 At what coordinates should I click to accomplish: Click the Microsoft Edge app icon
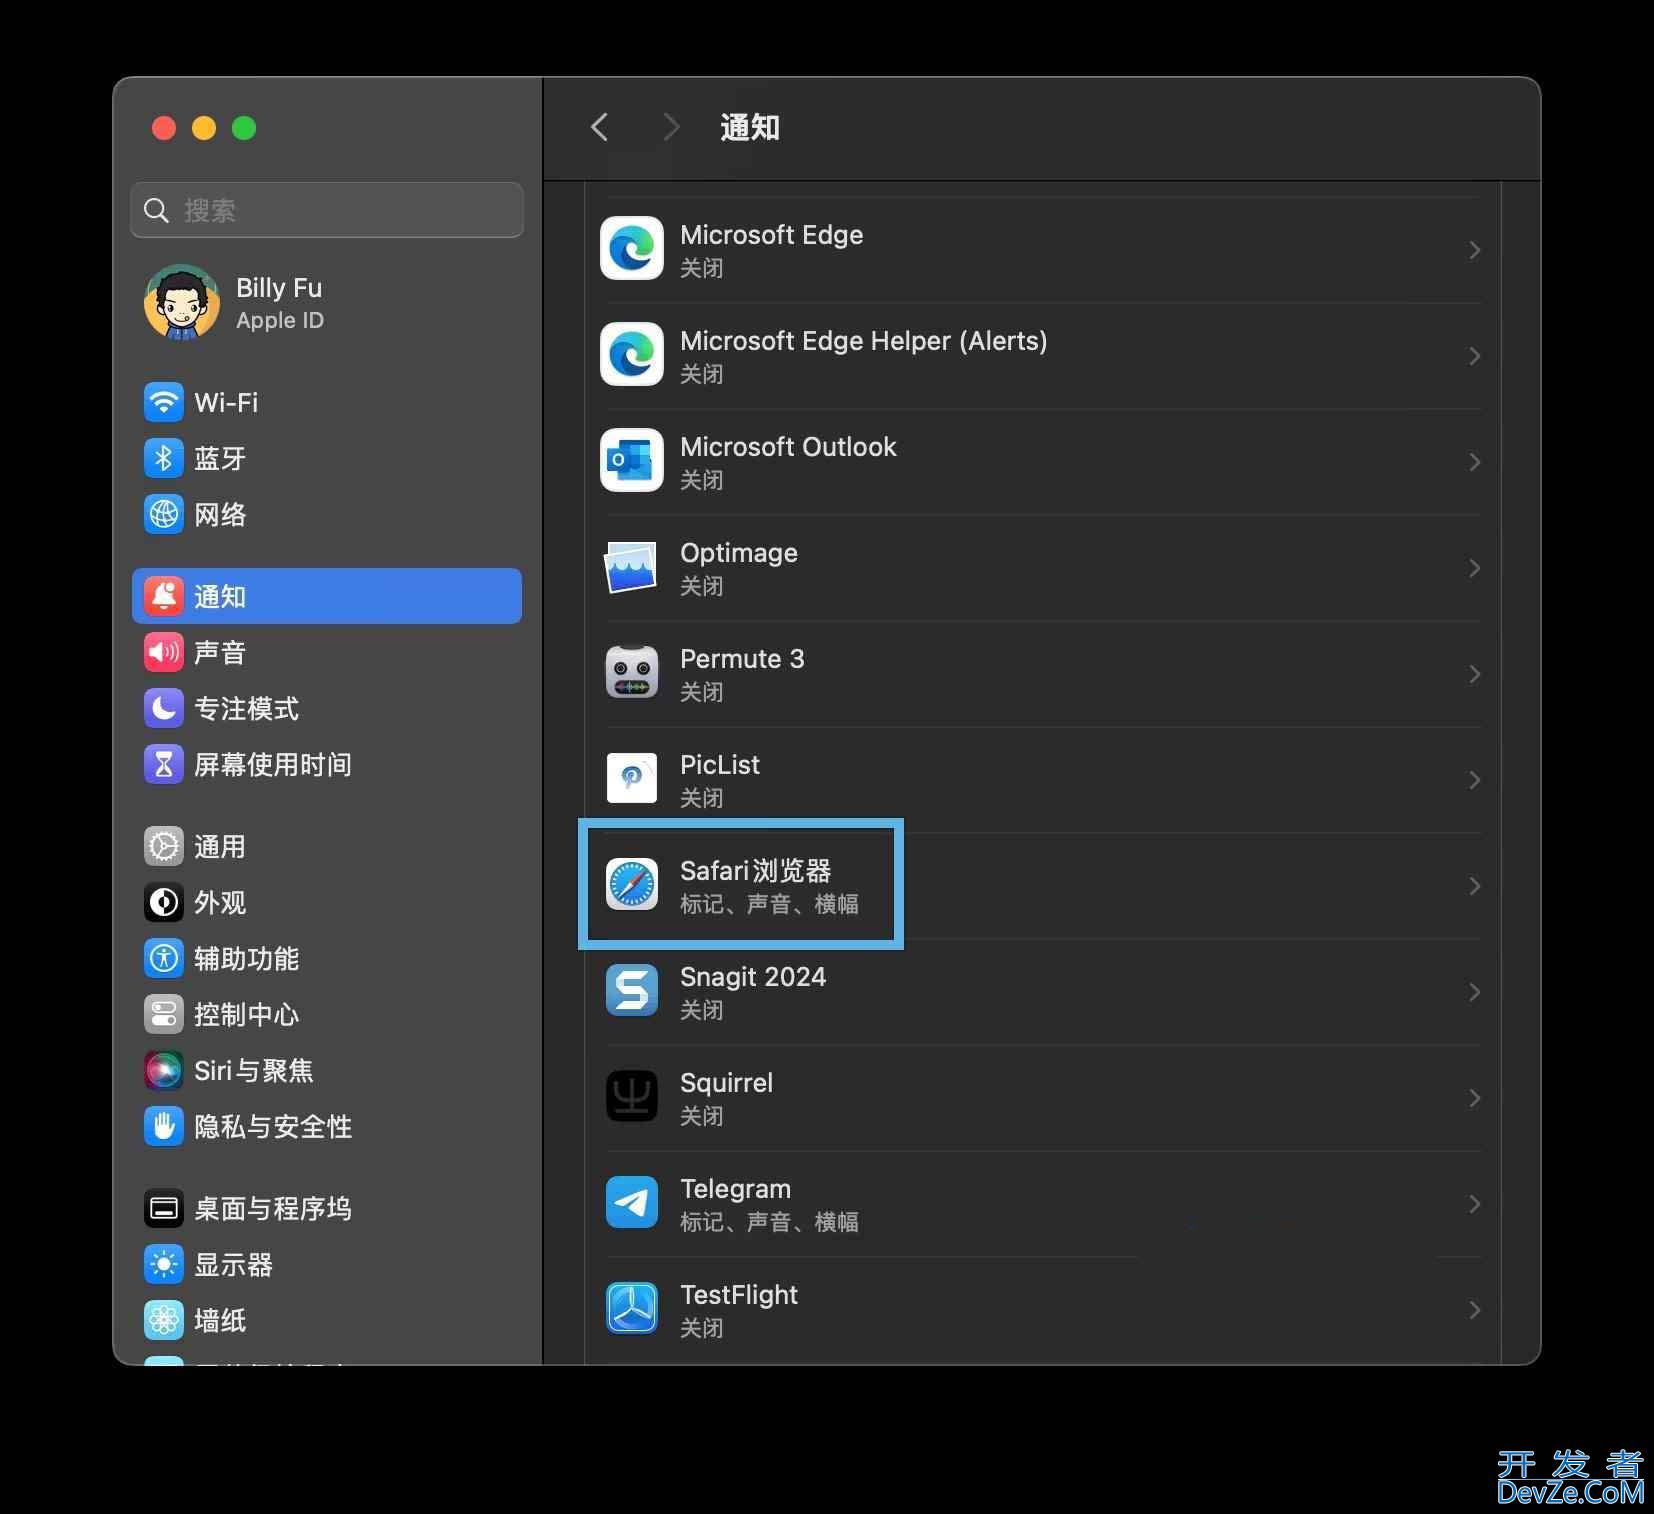point(632,249)
